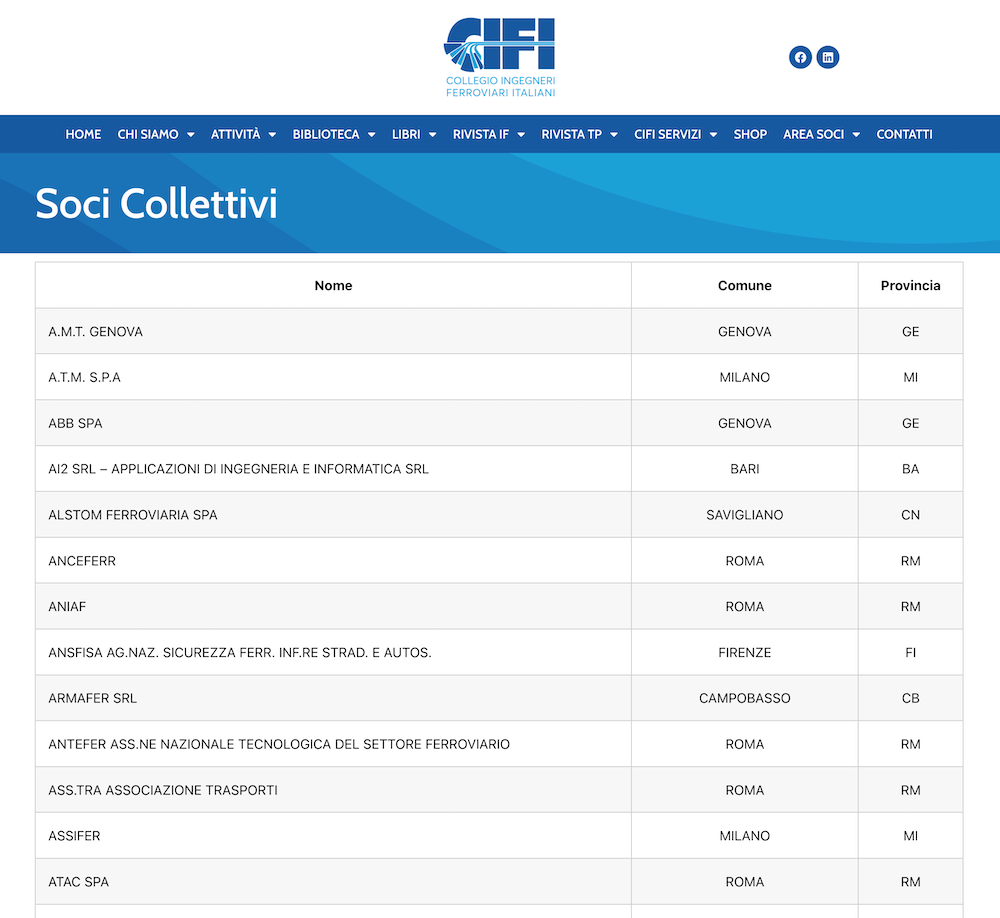Image resolution: width=1000 pixels, height=918 pixels.
Task: Expand the BIBLIOTECA dropdown arrow
Action: (x=371, y=135)
